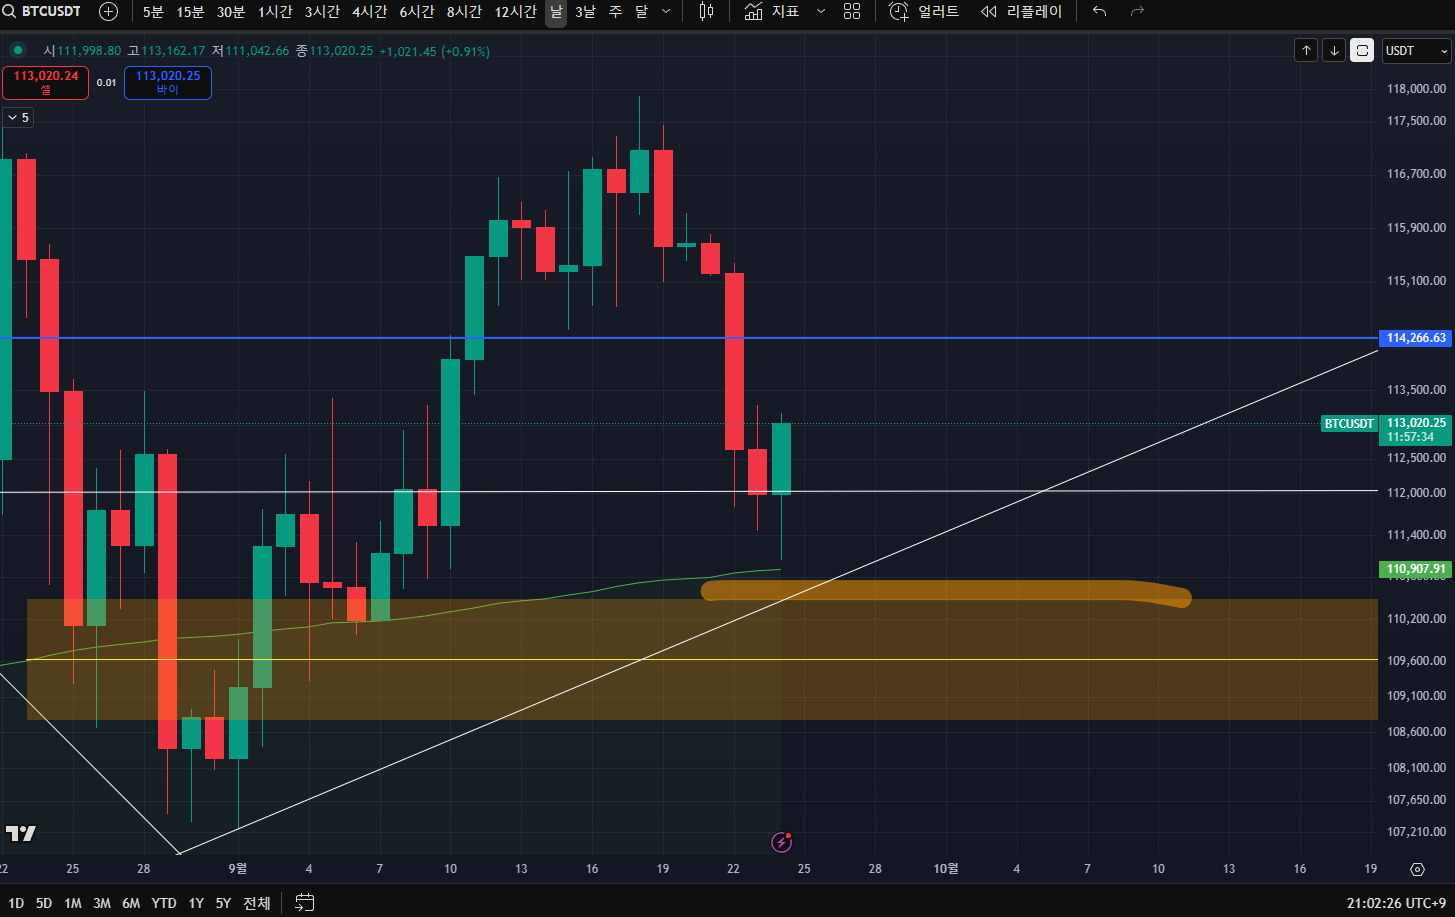Viewport: 1455px width, 917px height.
Task: Show the full range with 전체
Action: coord(257,903)
